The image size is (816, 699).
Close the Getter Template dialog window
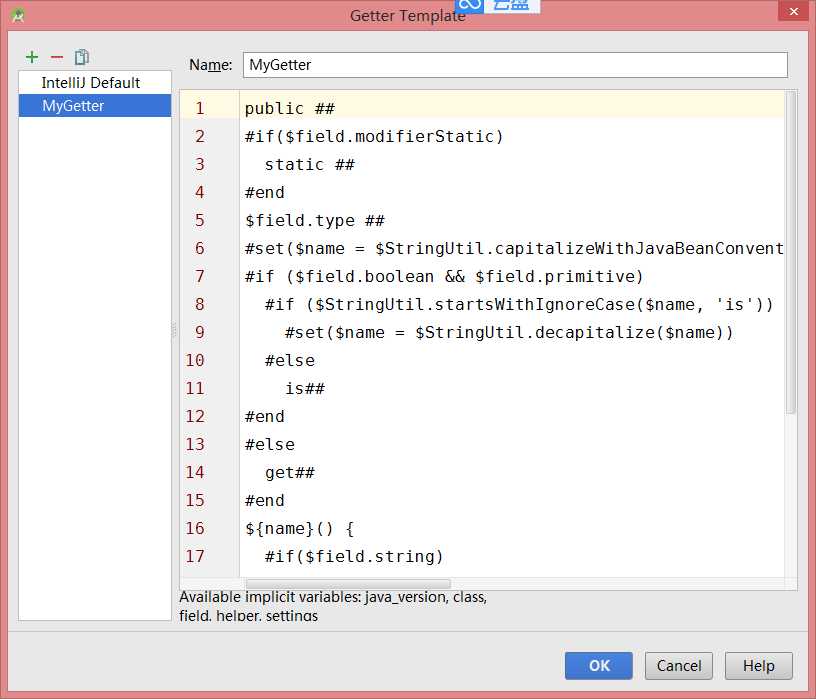point(793,11)
